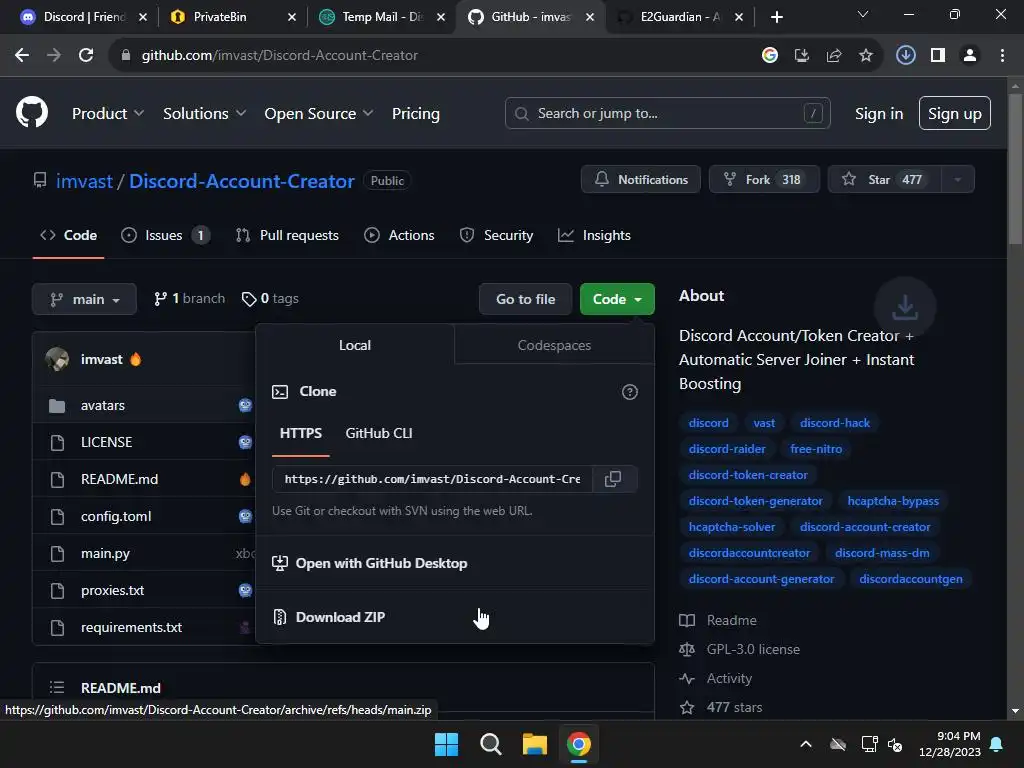1024x768 pixels.
Task: Go to the Actions tab
Action: coord(399,236)
